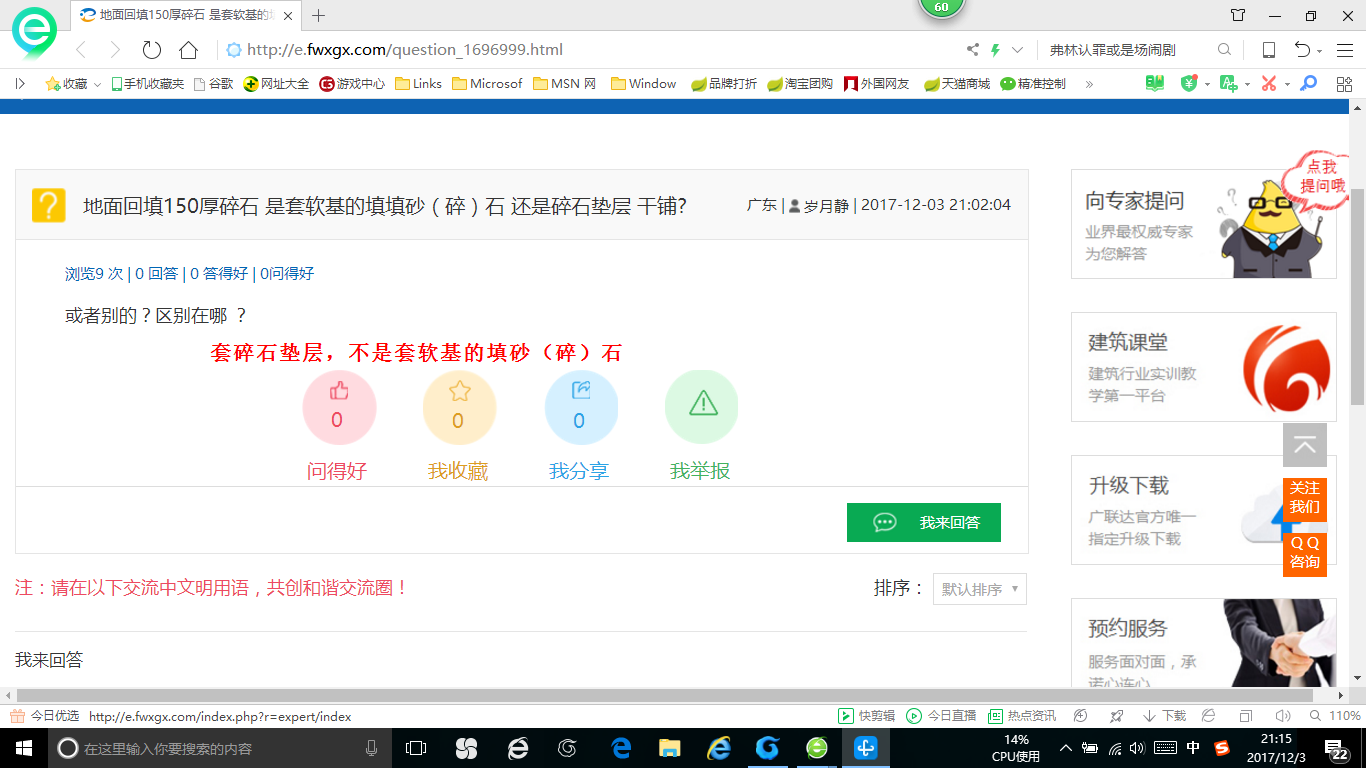Click the green shield payment extension
The width and height of the screenshot is (1366, 768).
click(1189, 84)
